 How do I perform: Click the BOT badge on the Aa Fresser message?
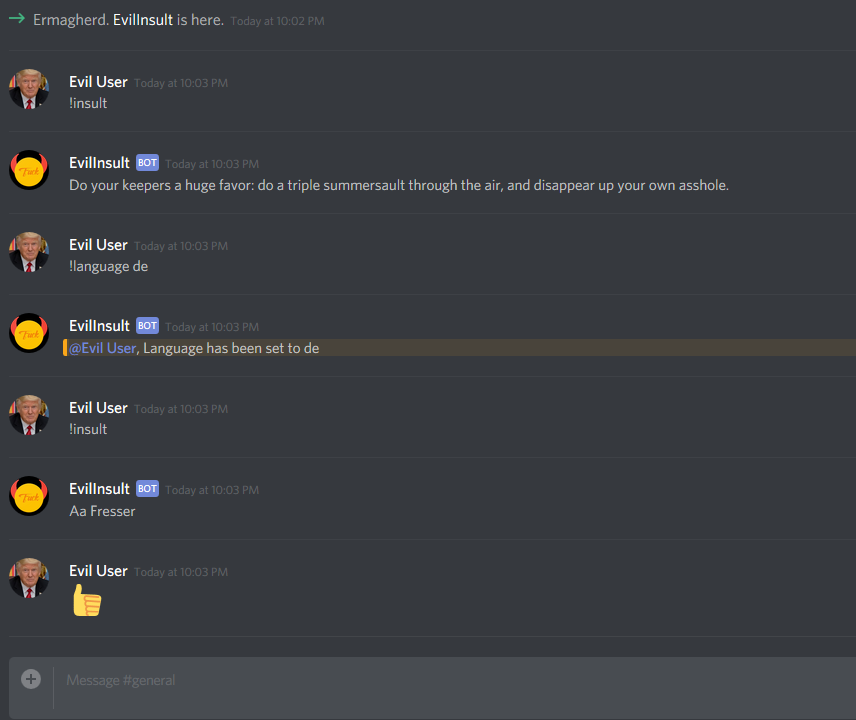[x=147, y=489]
